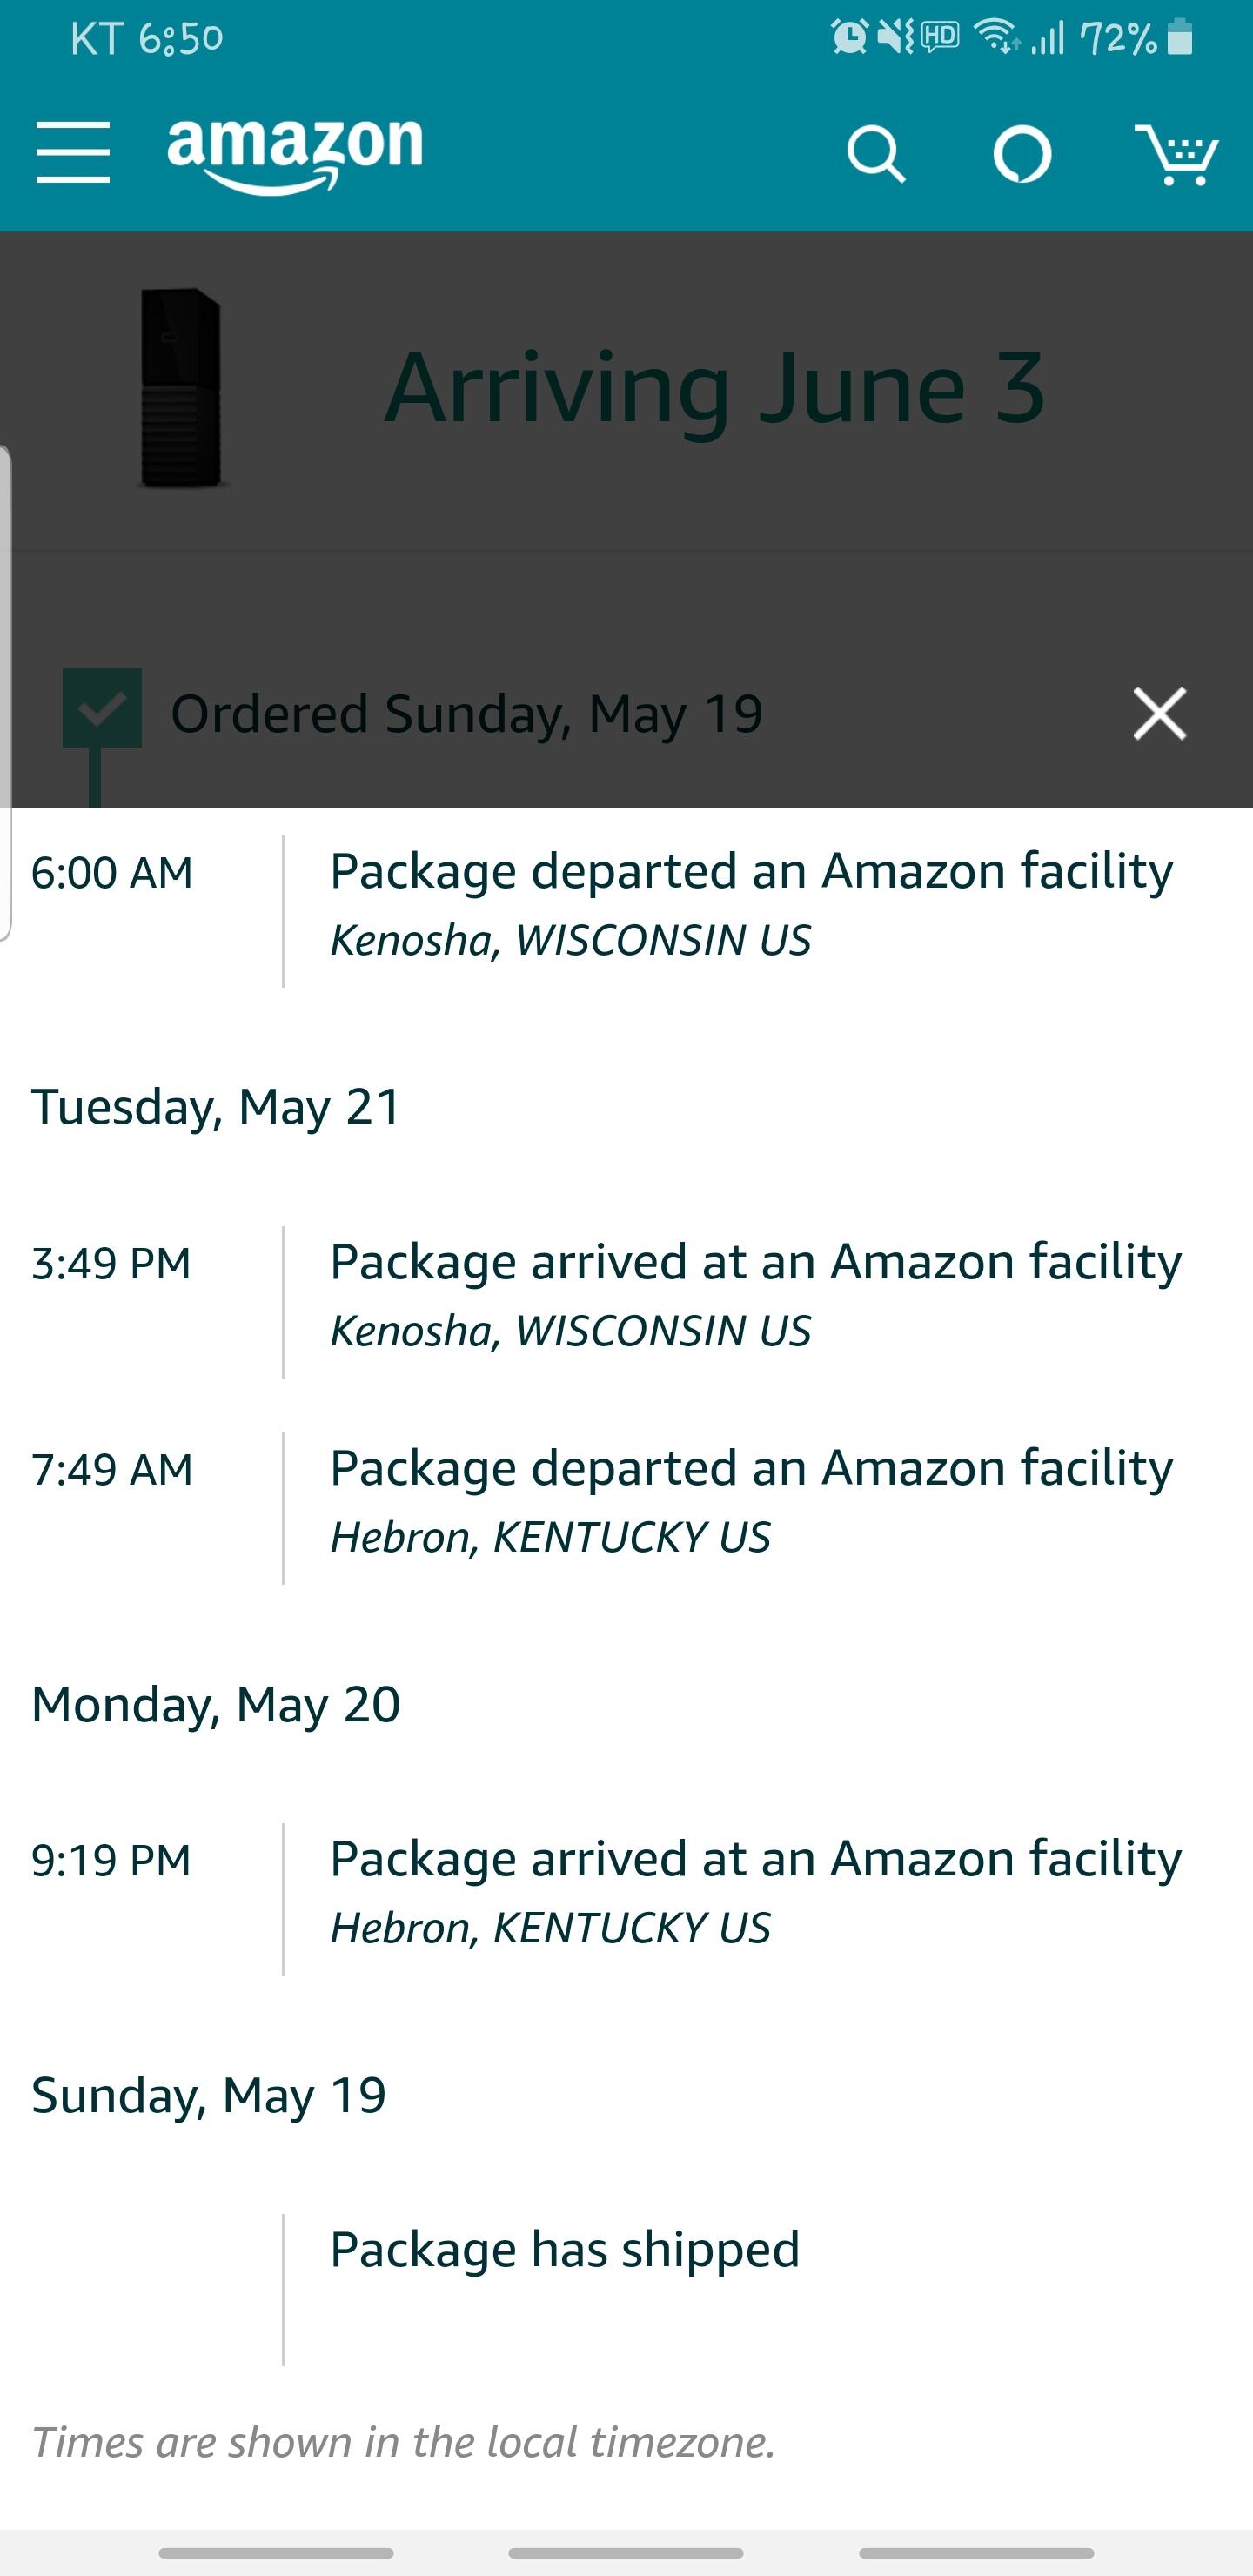Viewport: 1253px width, 2576px height.
Task: Tap the Wi-Fi signal status icon
Action: [x=995, y=38]
